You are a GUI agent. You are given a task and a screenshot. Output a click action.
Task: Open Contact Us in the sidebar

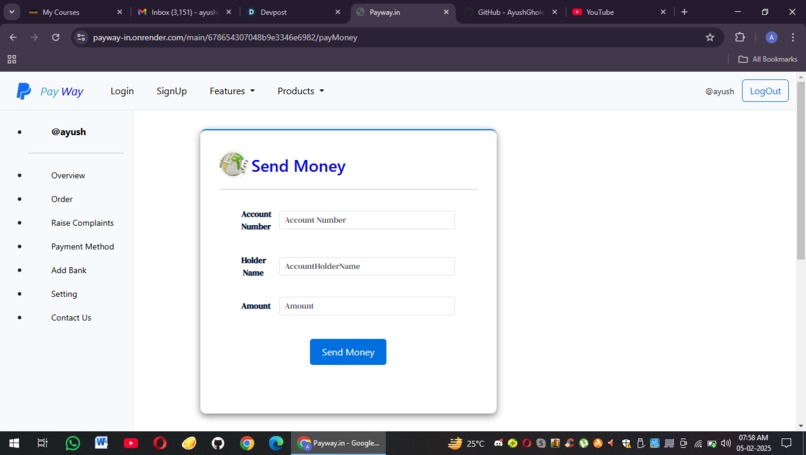click(x=71, y=318)
